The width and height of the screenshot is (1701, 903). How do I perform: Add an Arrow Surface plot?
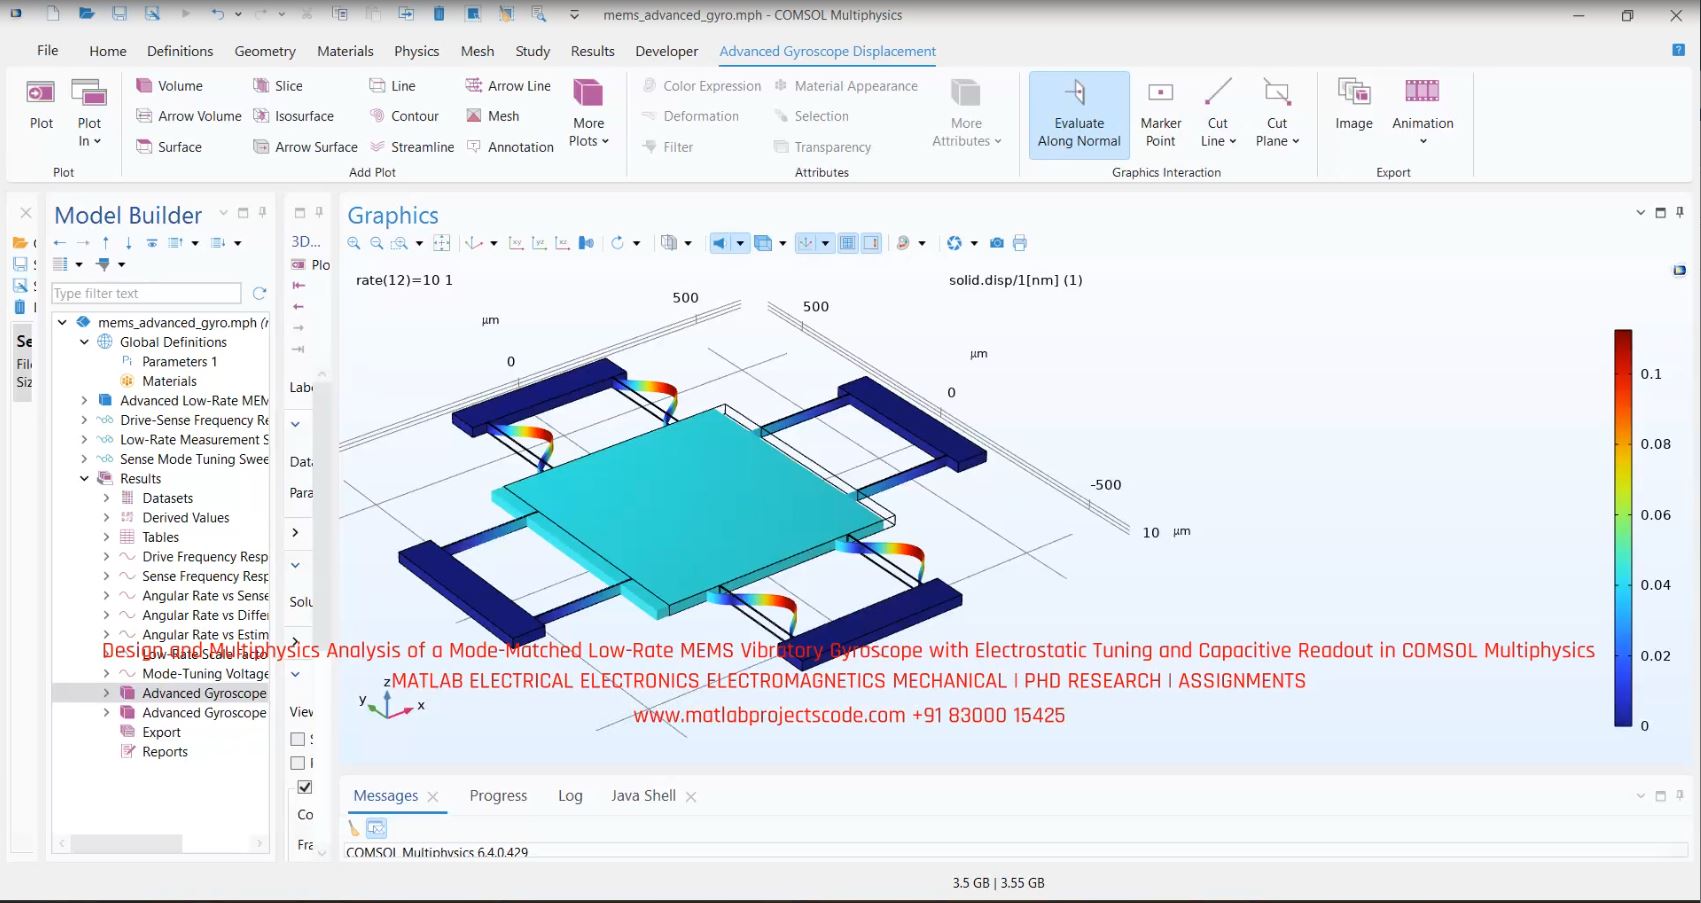point(305,147)
